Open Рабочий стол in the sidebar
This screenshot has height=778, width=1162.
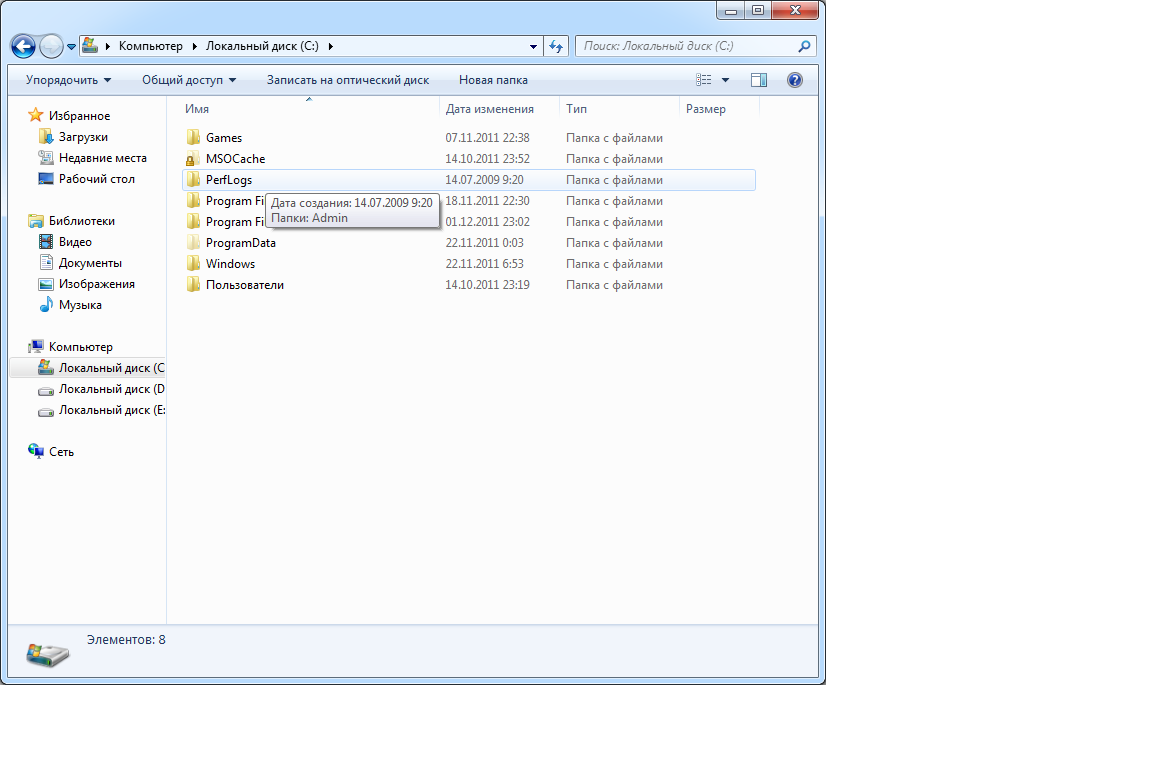pyautogui.click(x=96, y=179)
